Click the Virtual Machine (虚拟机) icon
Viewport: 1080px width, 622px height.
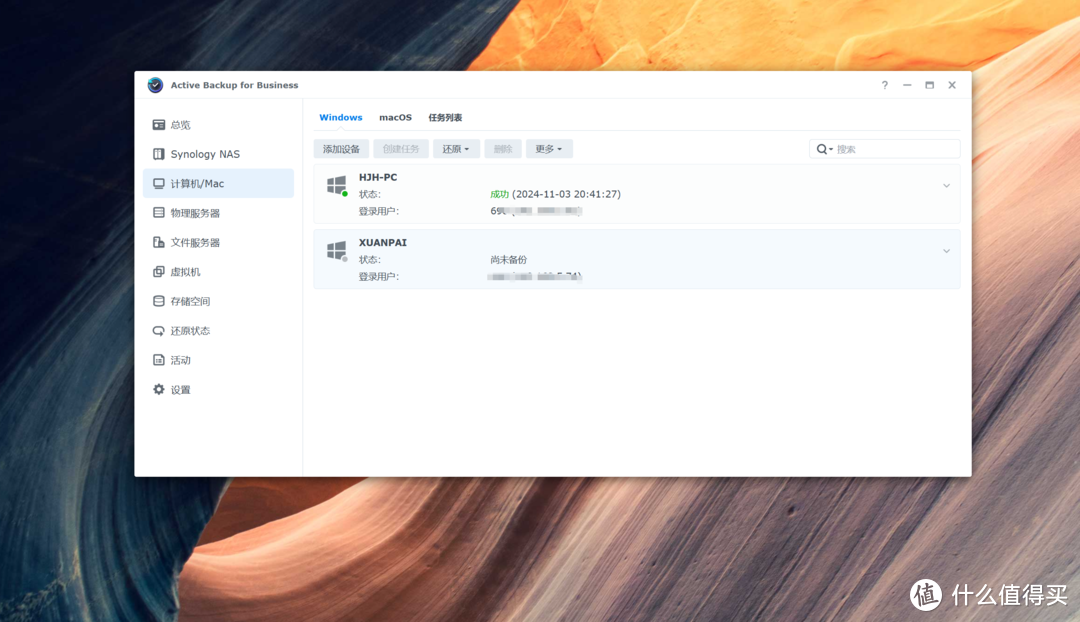coord(158,272)
